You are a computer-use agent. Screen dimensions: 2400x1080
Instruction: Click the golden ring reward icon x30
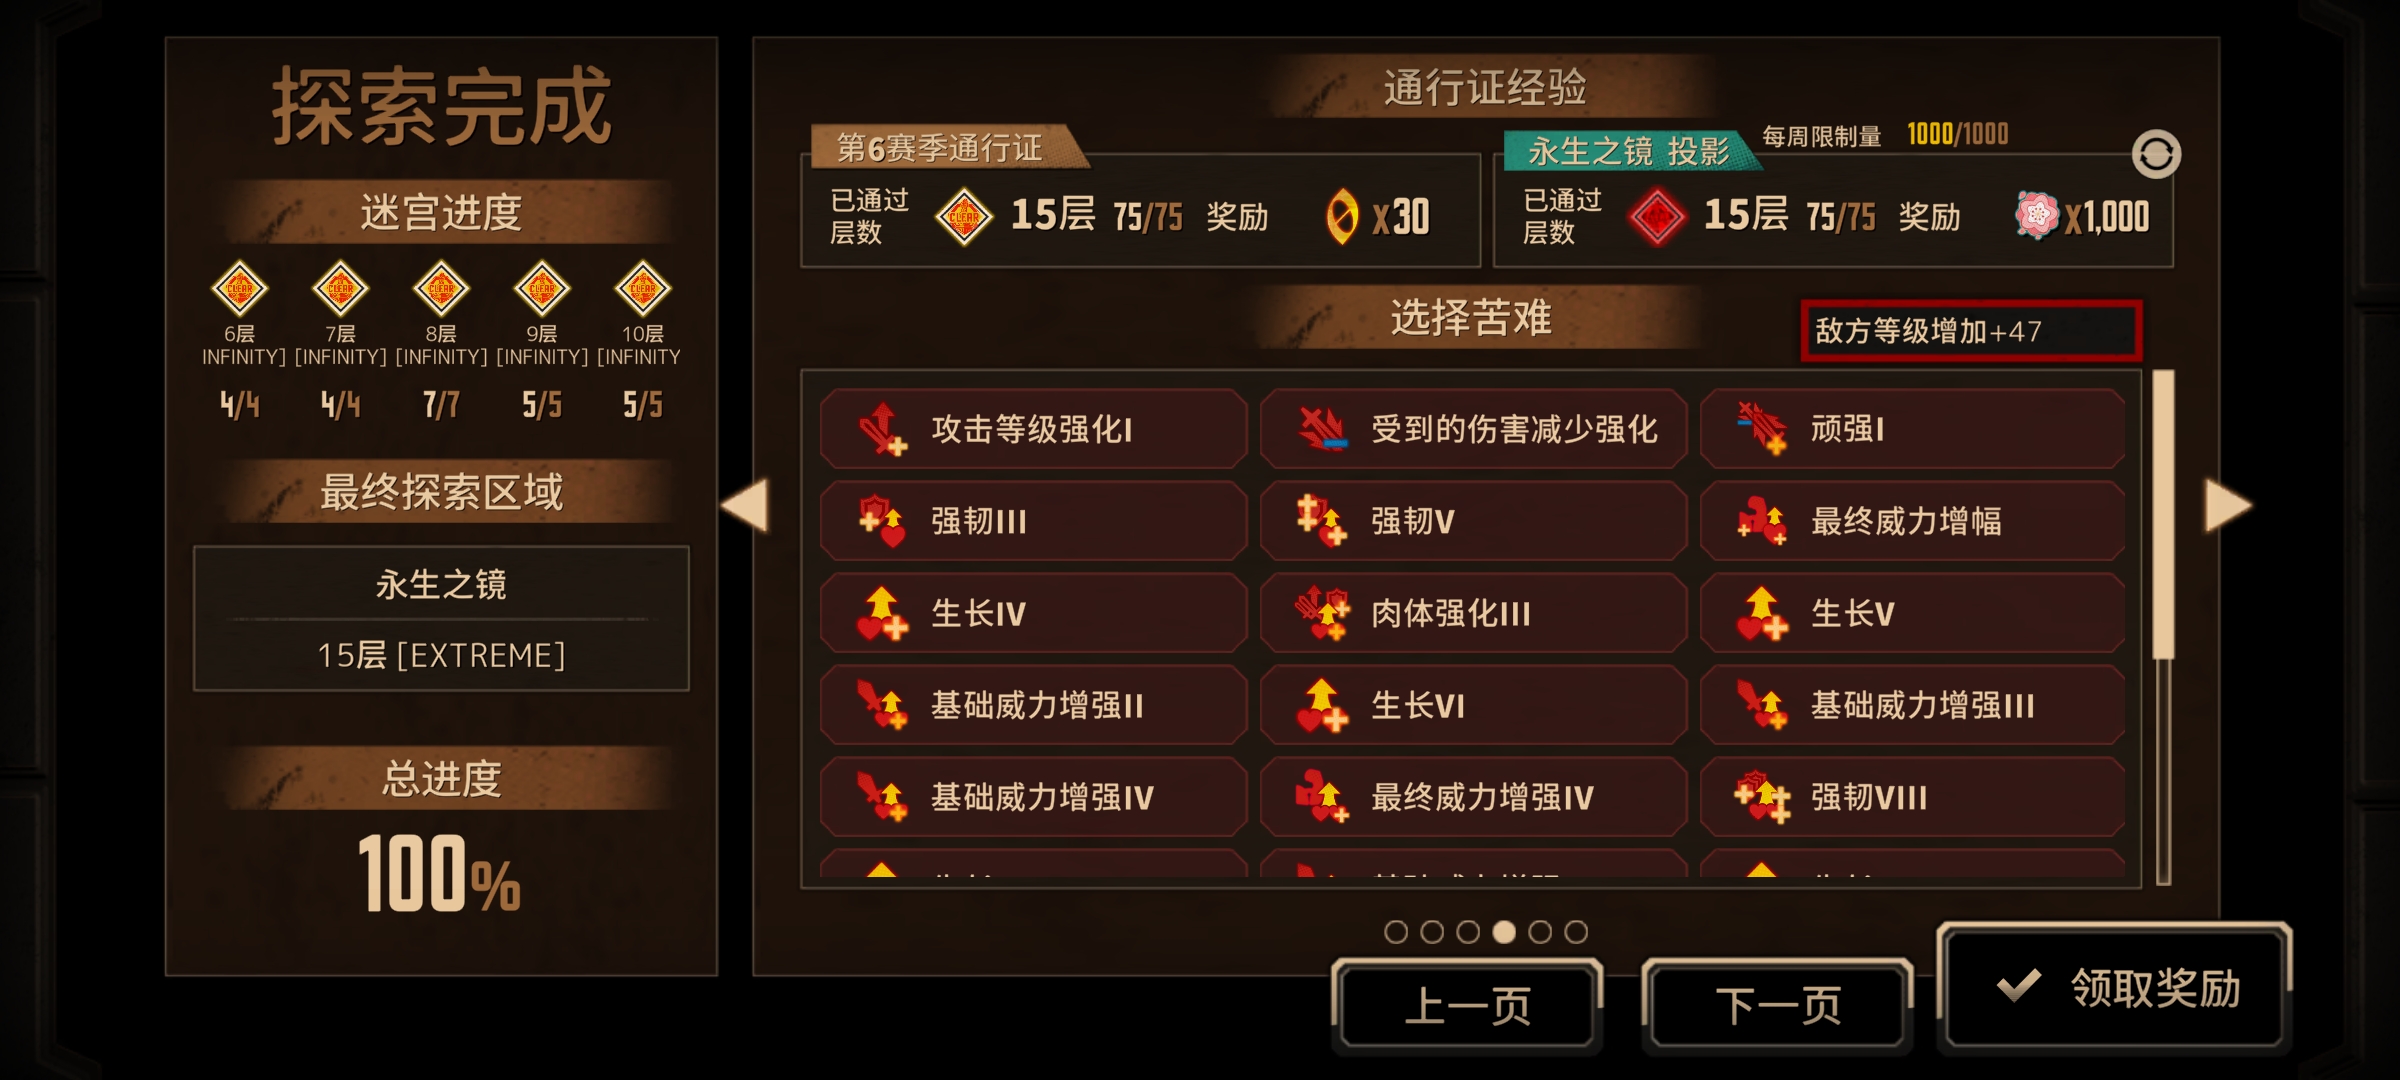(1341, 216)
